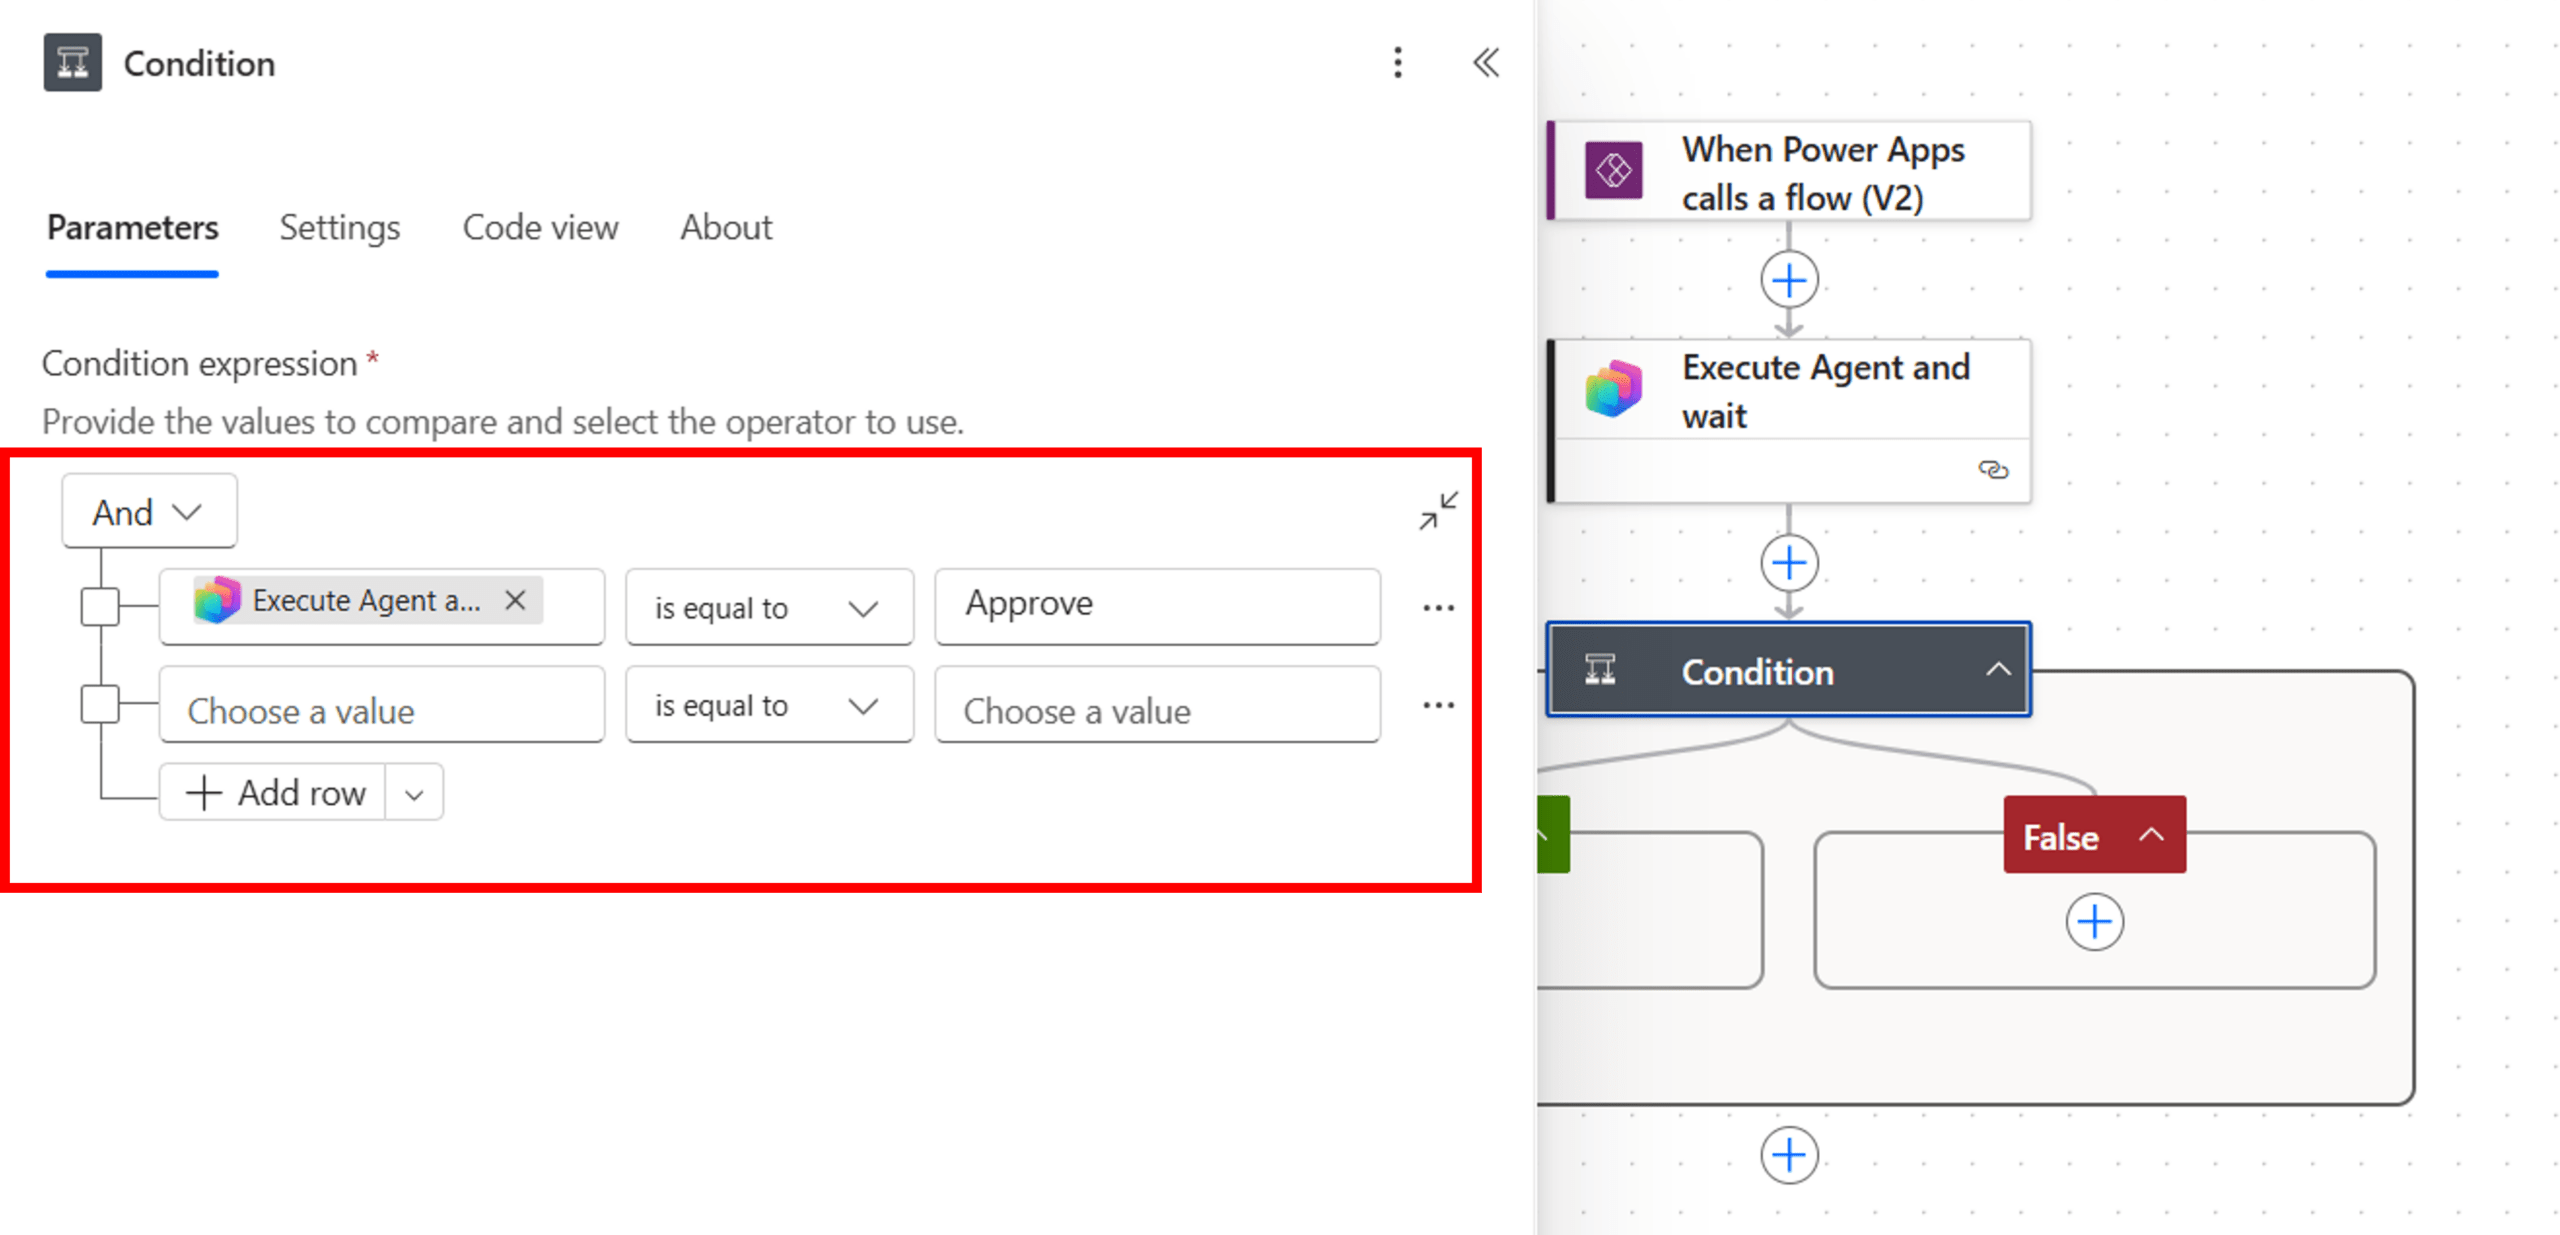The width and height of the screenshot is (2560, 1235).
Task: Insert action above the Condition node
Action: click(x=1788, y=563)
